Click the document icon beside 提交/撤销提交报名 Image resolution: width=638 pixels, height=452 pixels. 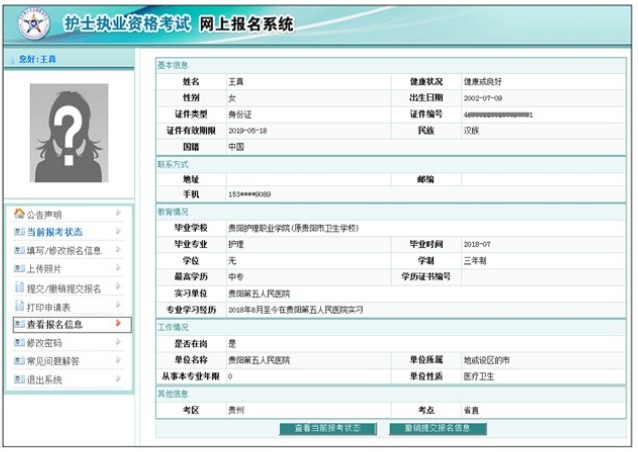coord(19,288)
